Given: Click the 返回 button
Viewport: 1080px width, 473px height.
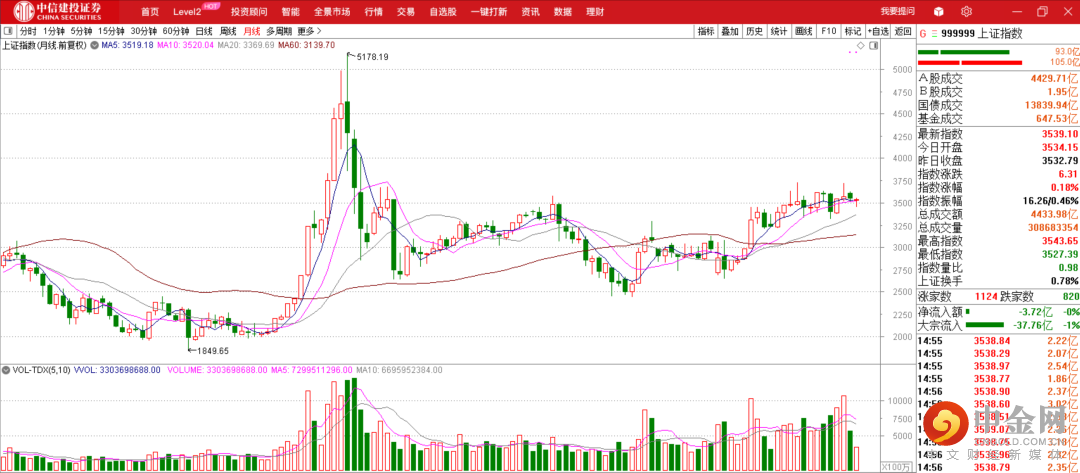Looking at the screenshot, I should (x=902, y=31).
